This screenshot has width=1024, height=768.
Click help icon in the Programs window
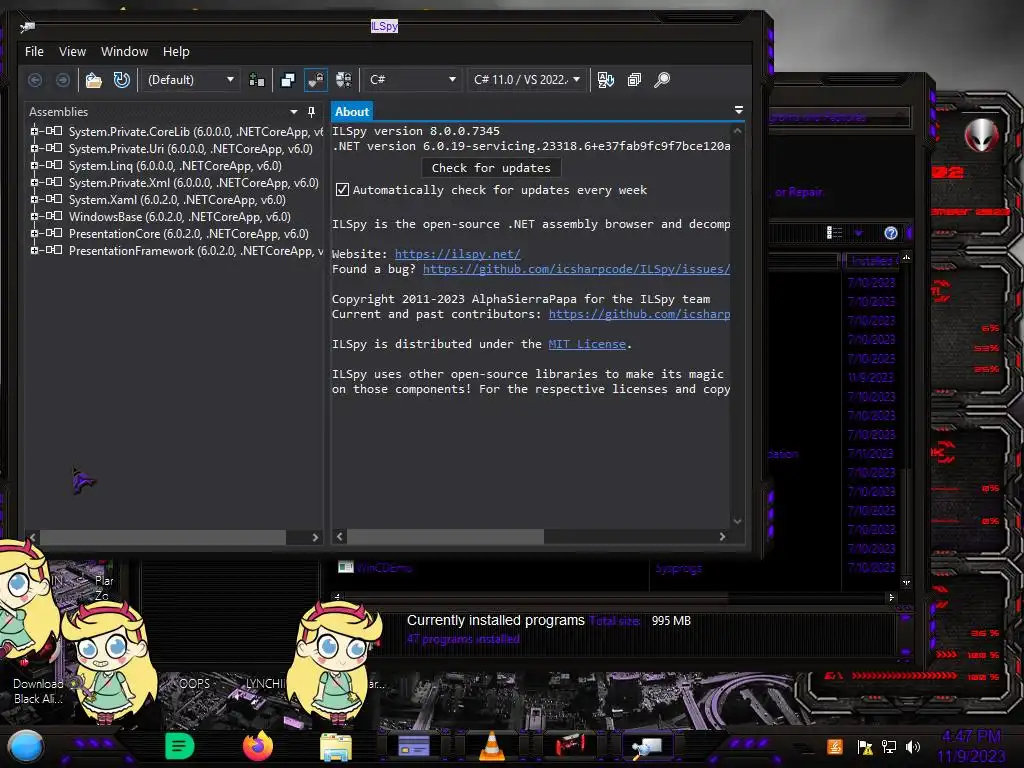click(891, 233)
